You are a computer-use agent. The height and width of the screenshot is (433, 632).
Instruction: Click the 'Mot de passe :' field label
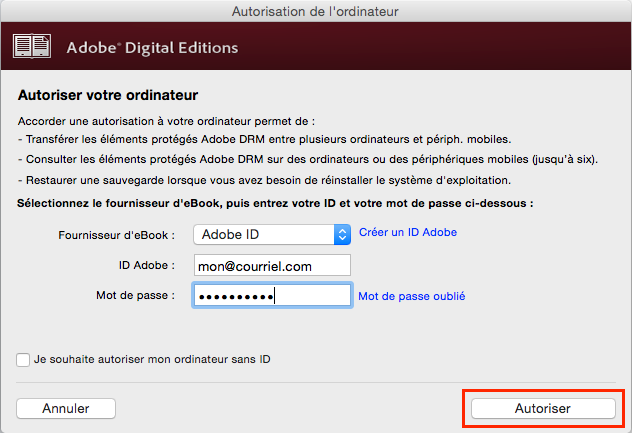[135, 296]
